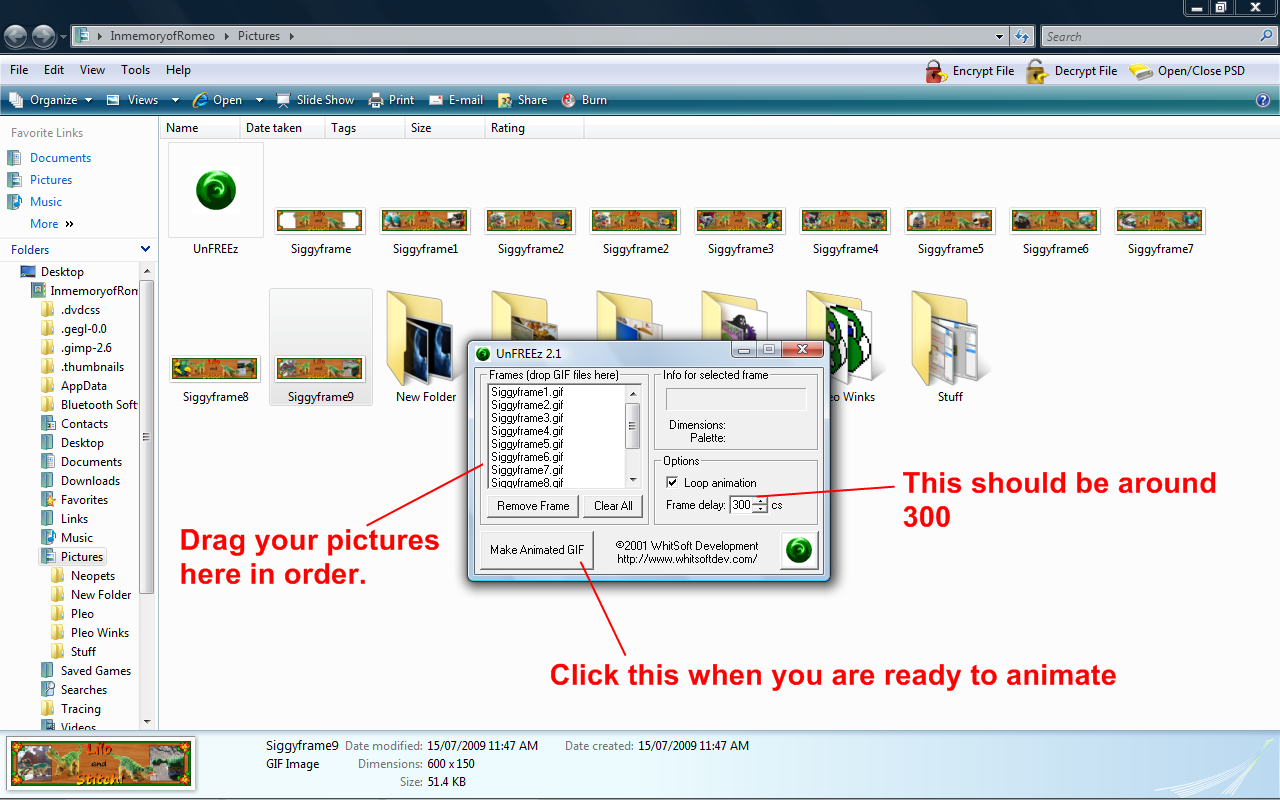The height and width of the screenshot is (800, 1280).
Task: Open the Explorer help question mark icon
Action: tap(1262, 100)
